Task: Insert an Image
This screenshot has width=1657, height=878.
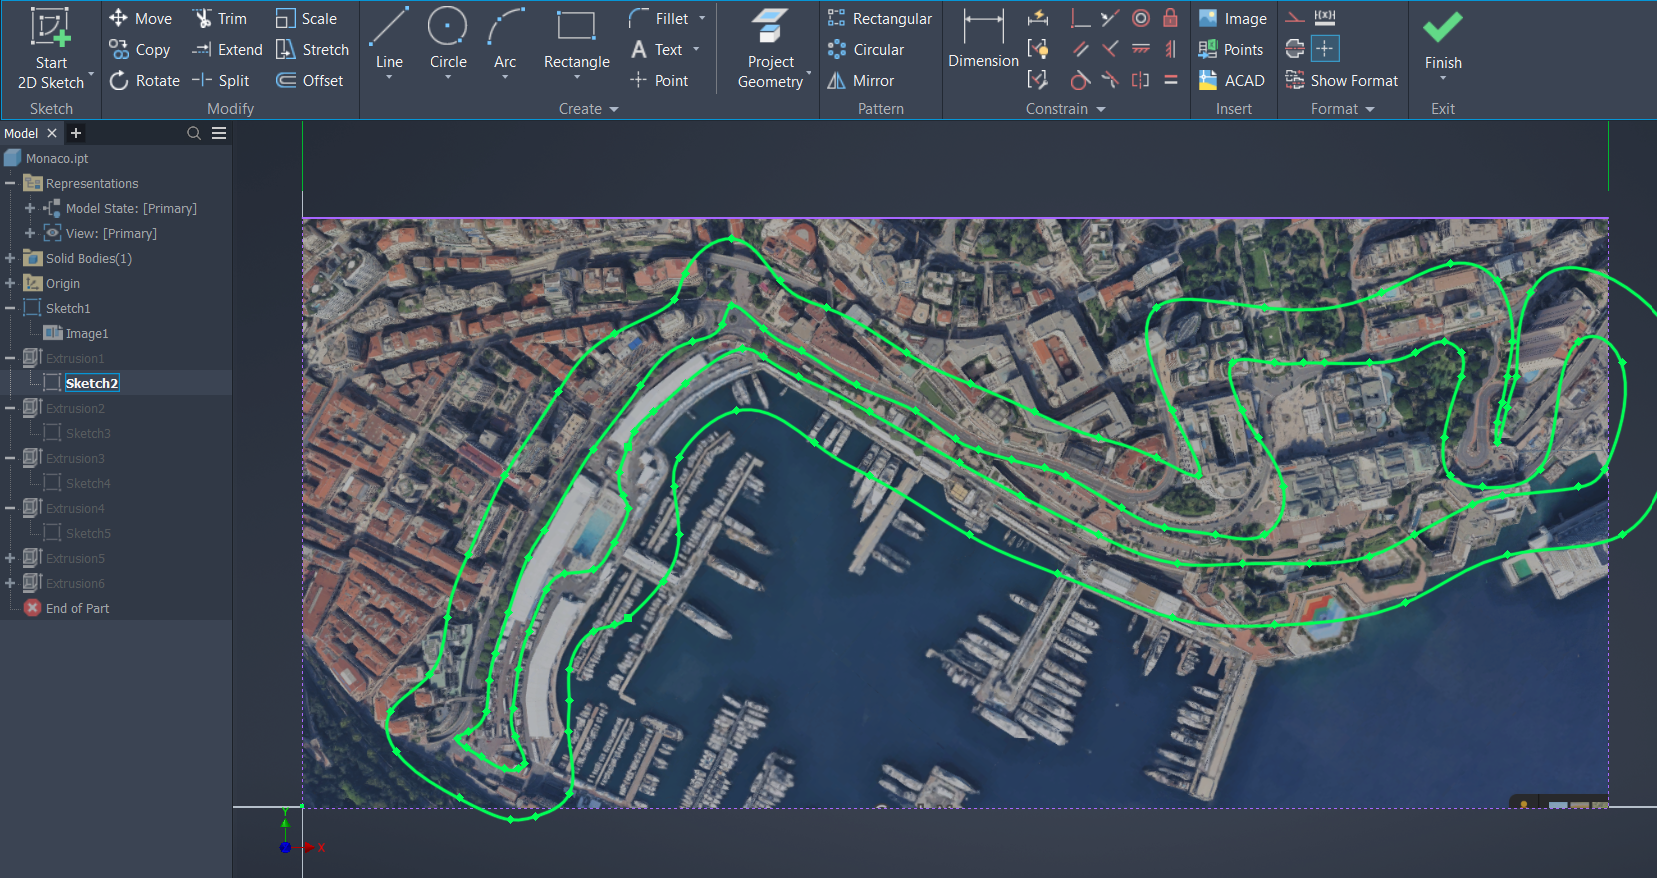Action: click(1232, 18)
